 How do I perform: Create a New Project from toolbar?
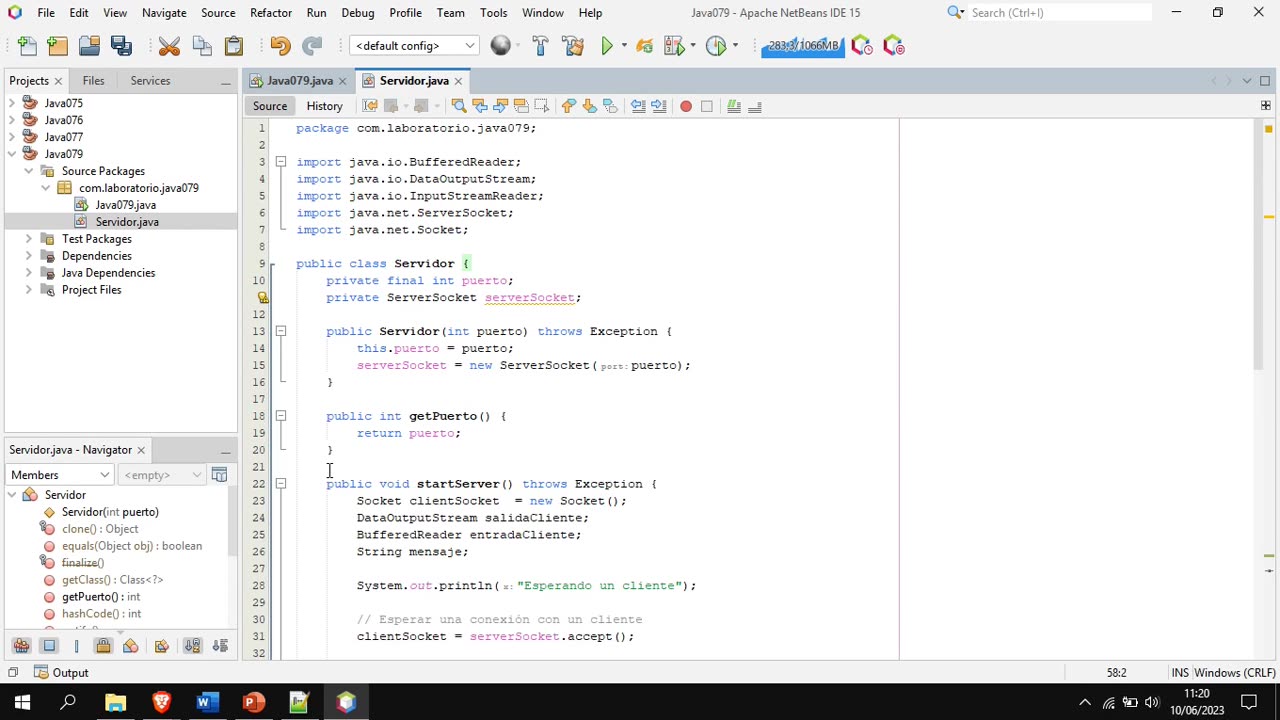click(57, 46)
